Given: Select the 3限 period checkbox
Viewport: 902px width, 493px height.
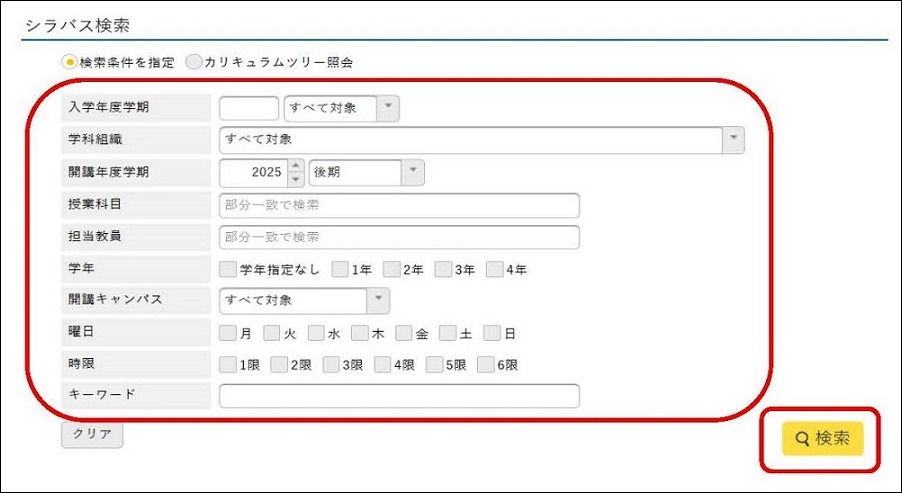Looking at the screenshot, I should pyautogui.click(x=331, y=365).
